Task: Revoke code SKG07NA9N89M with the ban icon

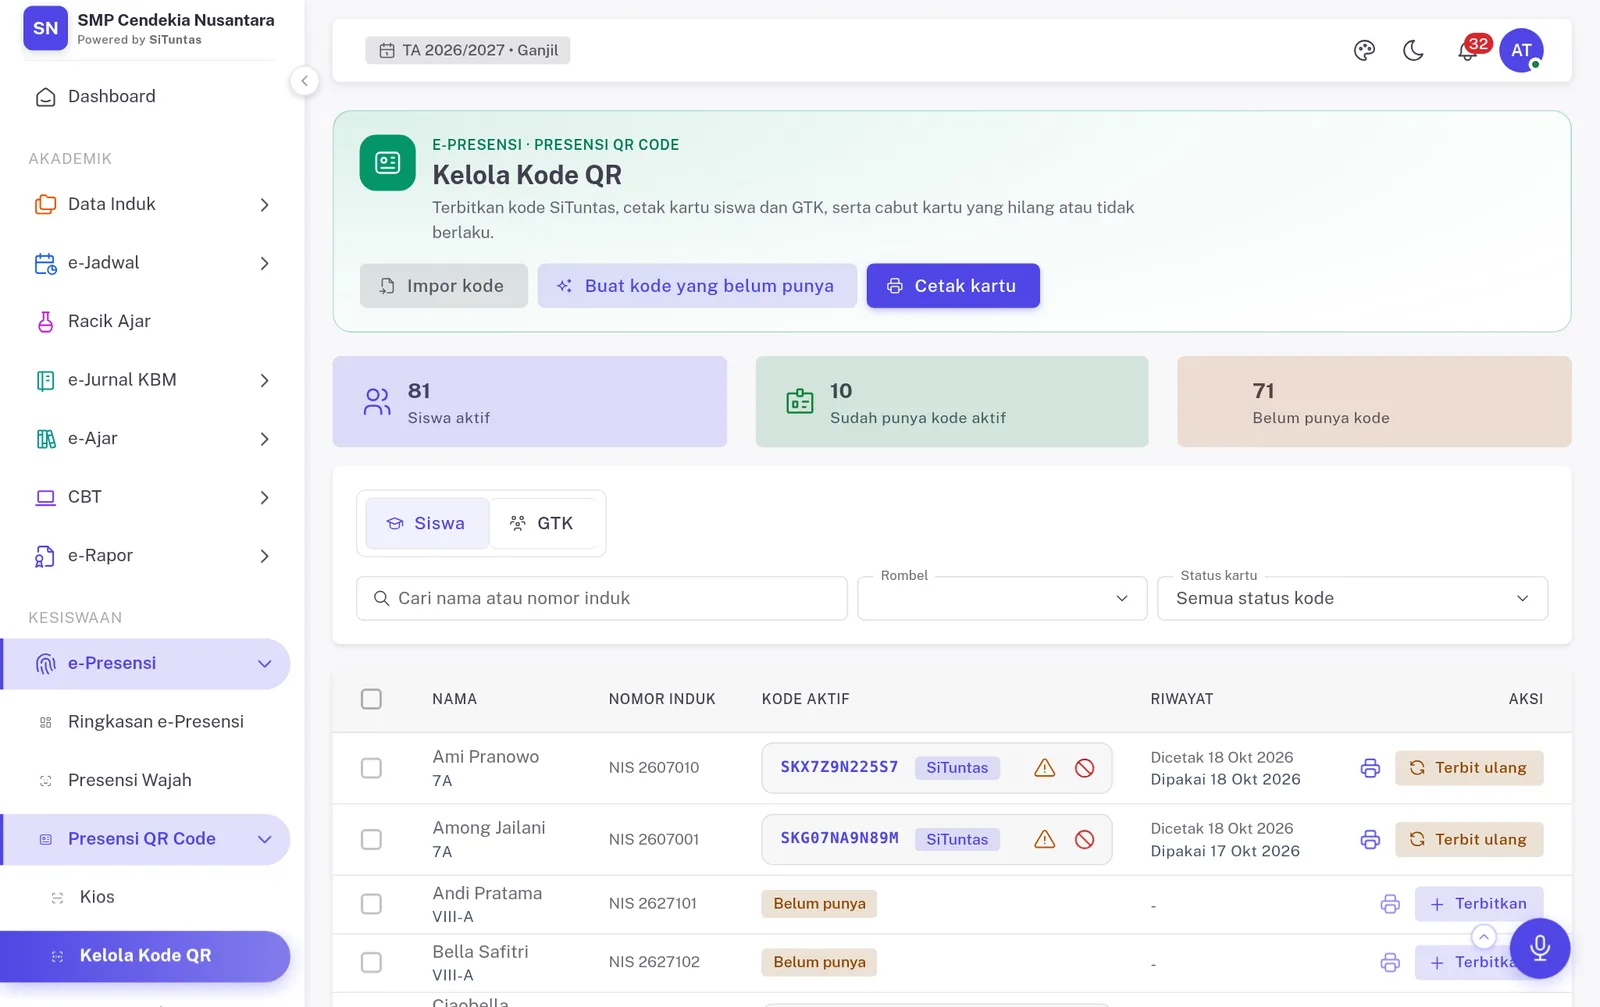Action: tap(1085, 839)
